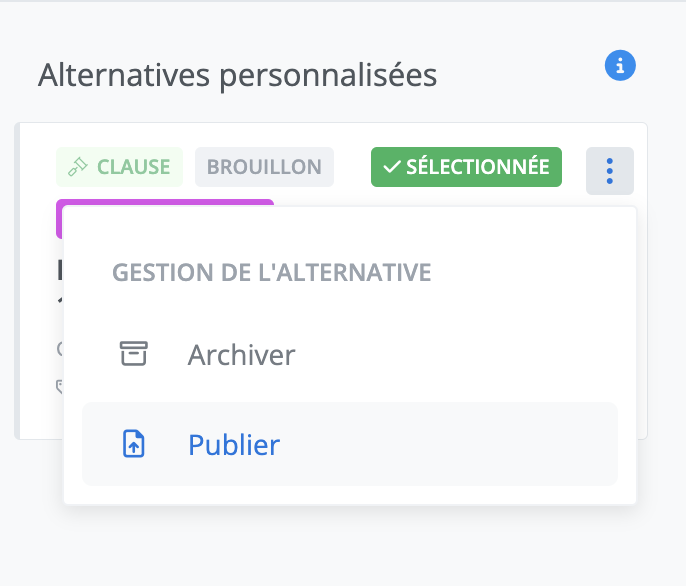The image size is (686, 586).
Task: Click the blue info icon
Action: (x=620, y=66)
